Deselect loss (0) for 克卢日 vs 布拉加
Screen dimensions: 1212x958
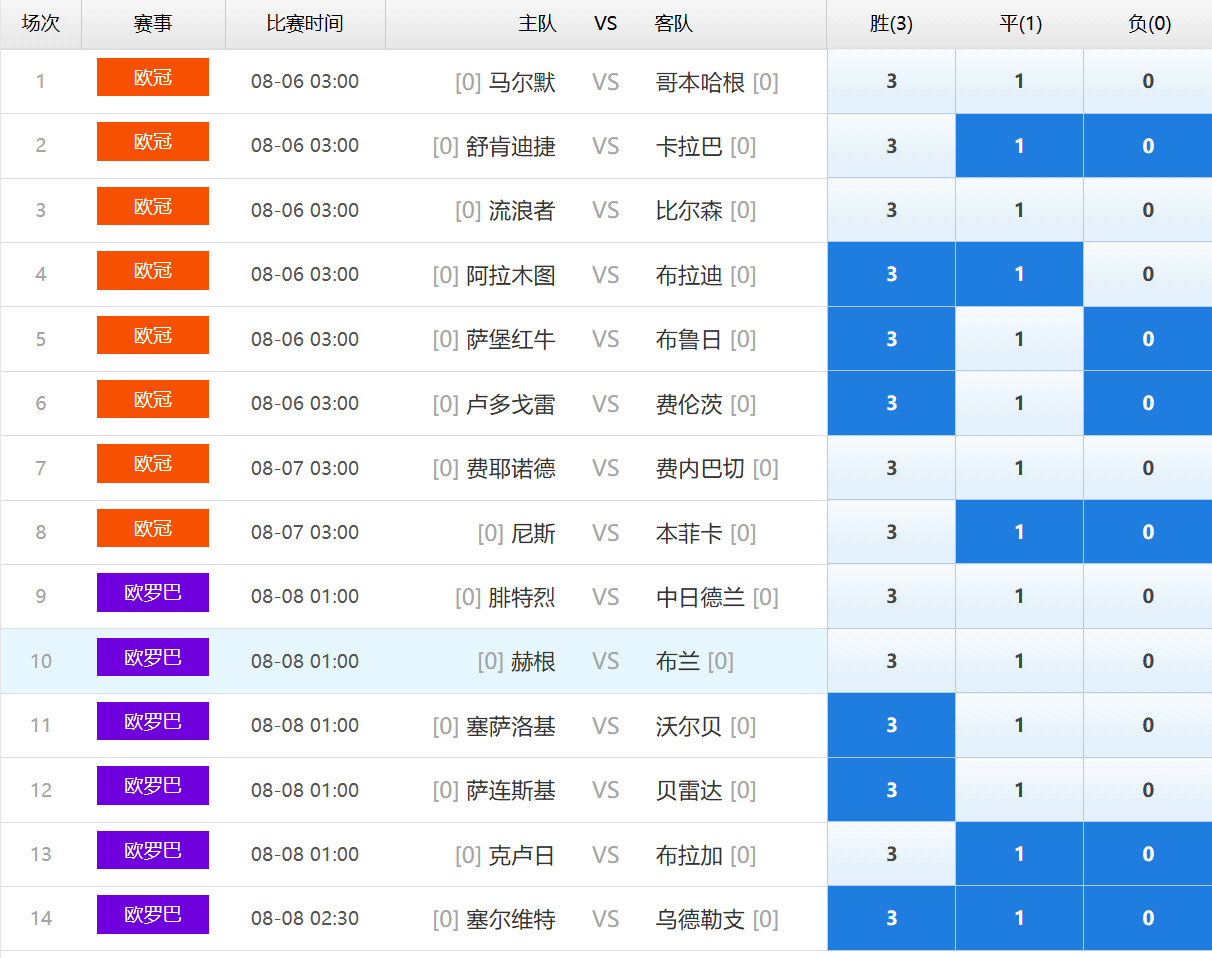(1148, 854)
